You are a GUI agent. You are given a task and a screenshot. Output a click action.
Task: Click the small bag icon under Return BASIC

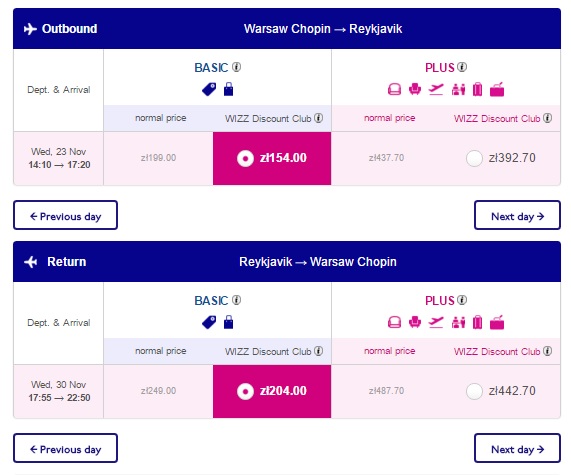tap(228, 322)
